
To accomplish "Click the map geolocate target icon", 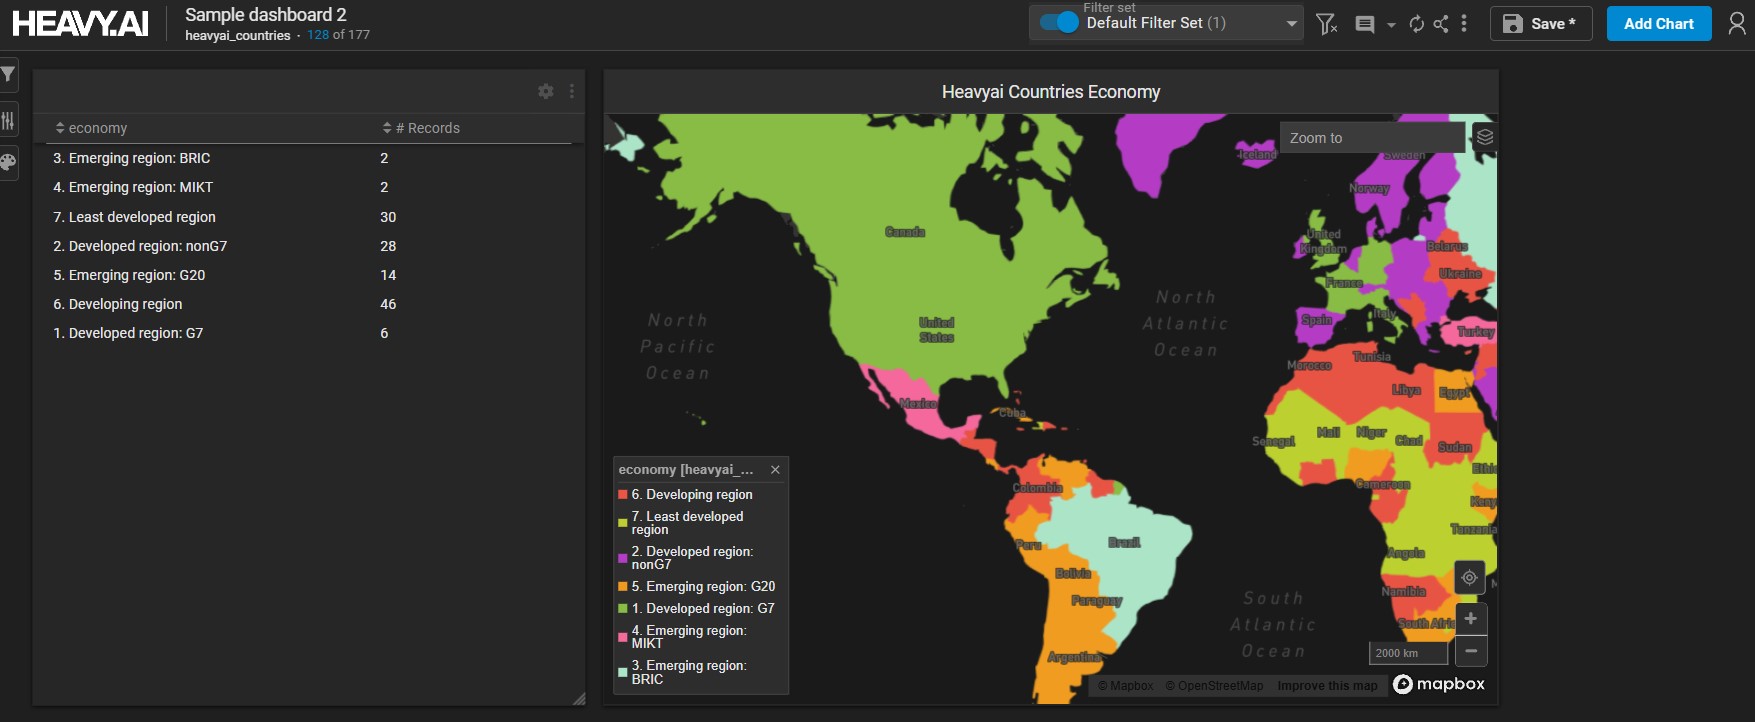I will click(x=1469, y=577).
